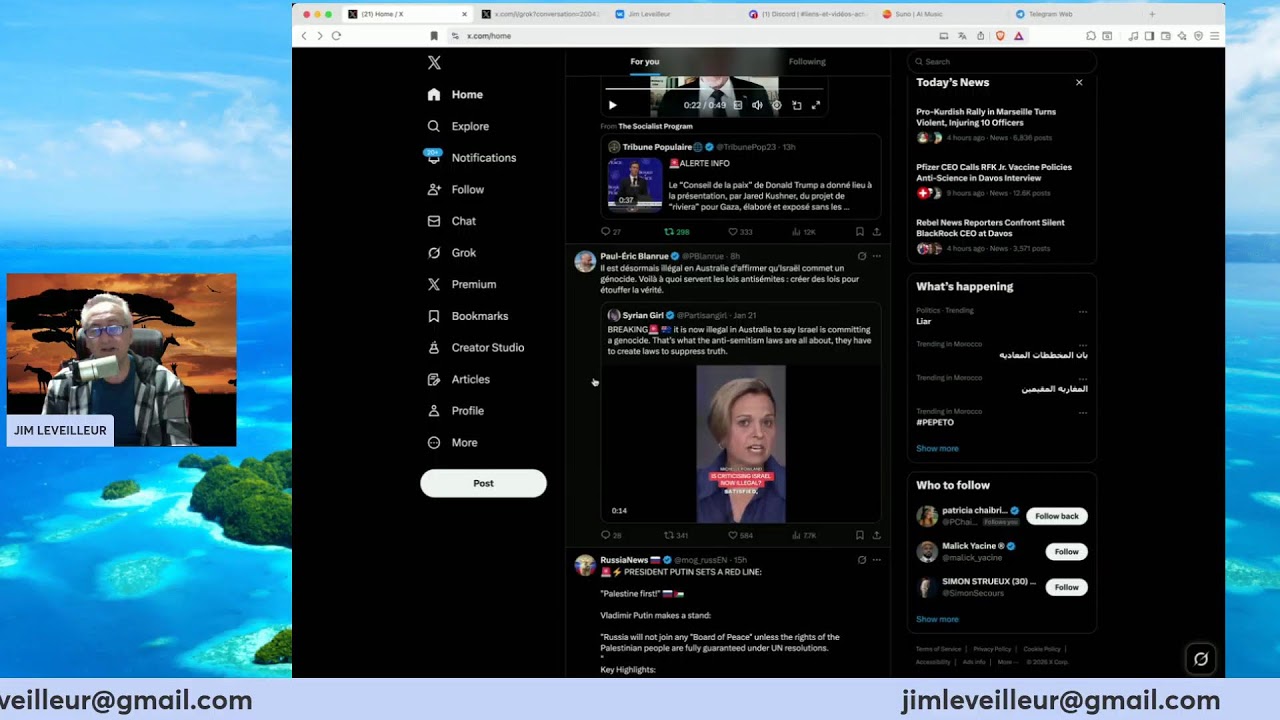Open Pfizer CEO Calls RFK Jr. news story
This screenshot has height=720, width=1280.
click(x=1001, y=180)
